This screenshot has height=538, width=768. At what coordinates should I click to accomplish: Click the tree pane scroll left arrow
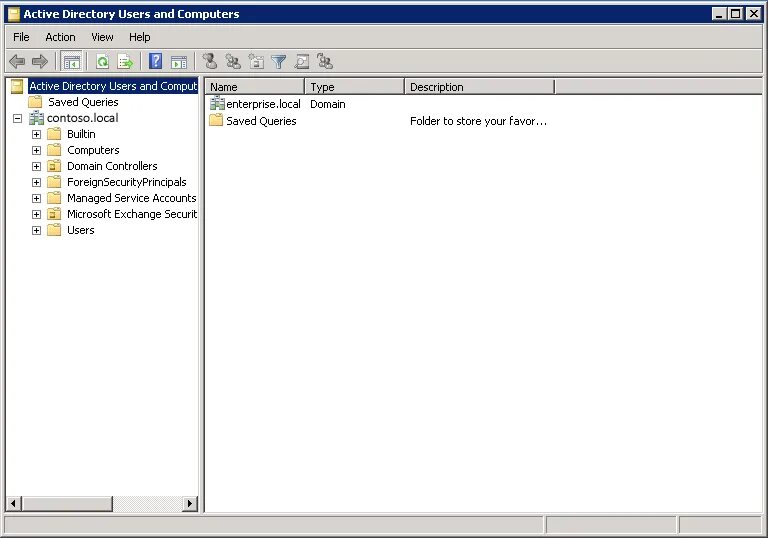(x=13, y=503)
